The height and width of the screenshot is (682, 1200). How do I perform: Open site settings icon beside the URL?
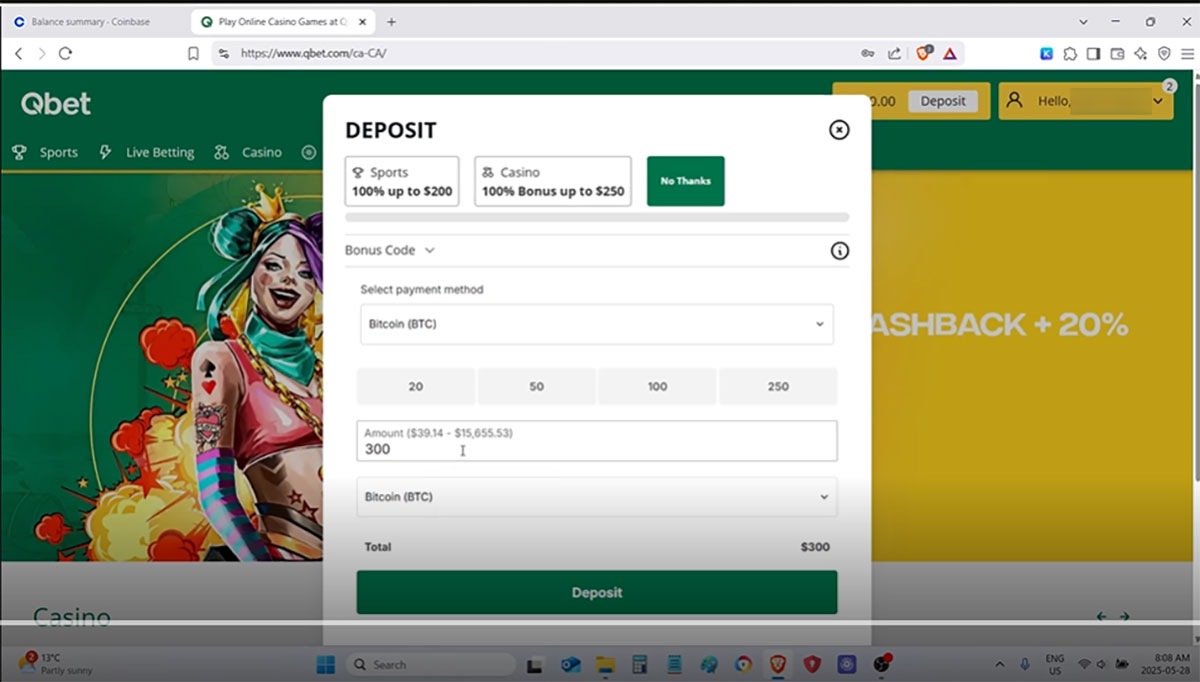[224, 53]
